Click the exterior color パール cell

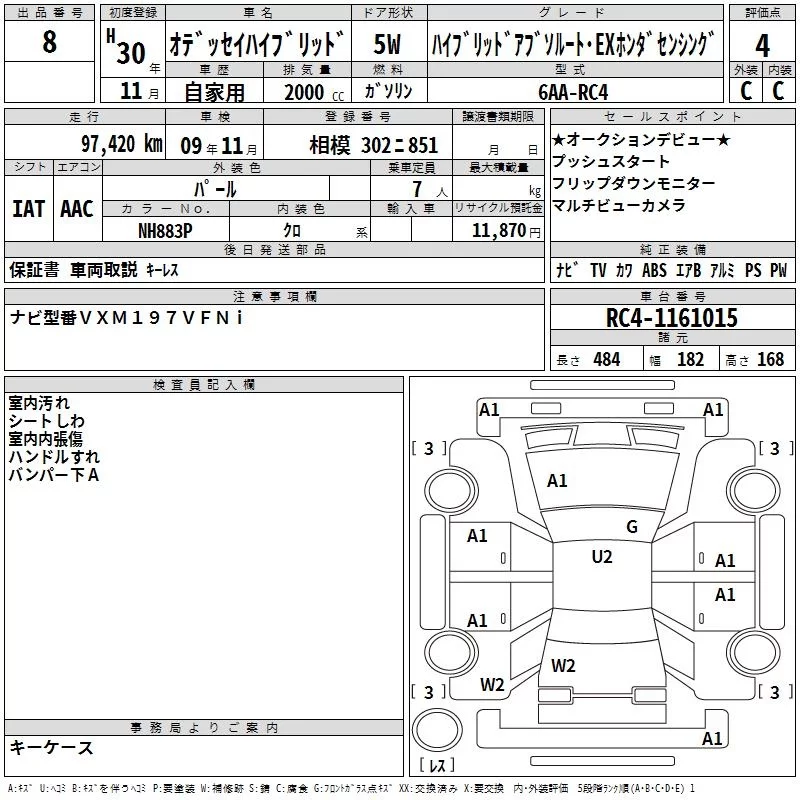[215, 189]
